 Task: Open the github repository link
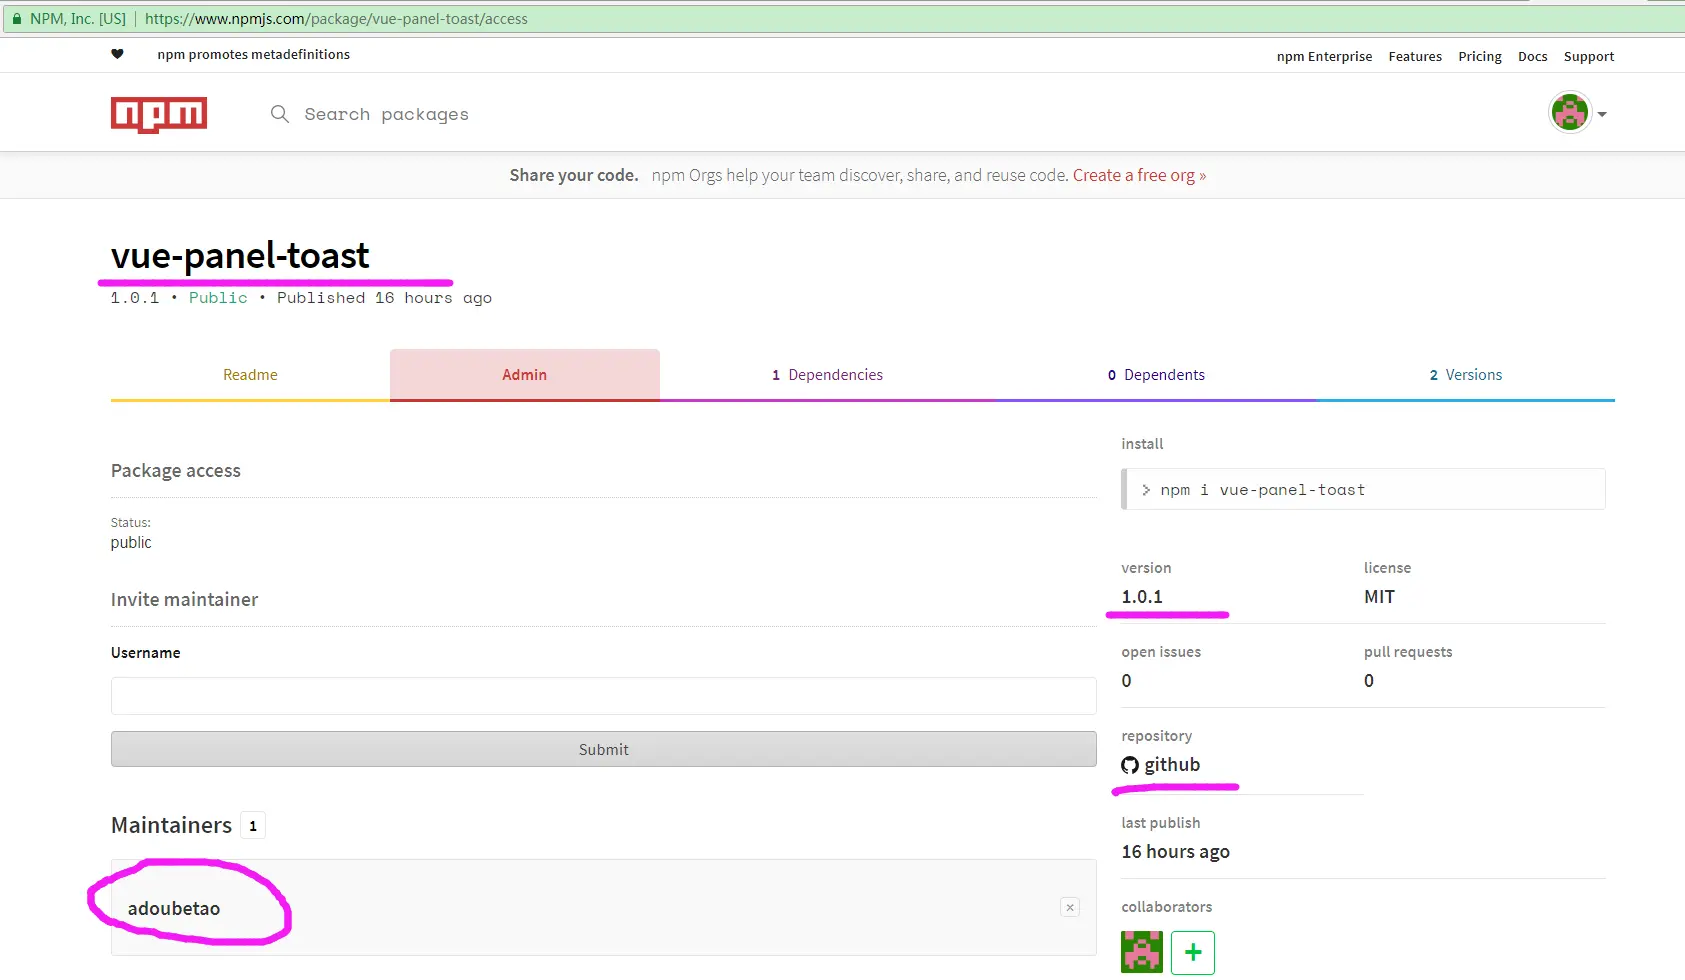[1172, 765]
